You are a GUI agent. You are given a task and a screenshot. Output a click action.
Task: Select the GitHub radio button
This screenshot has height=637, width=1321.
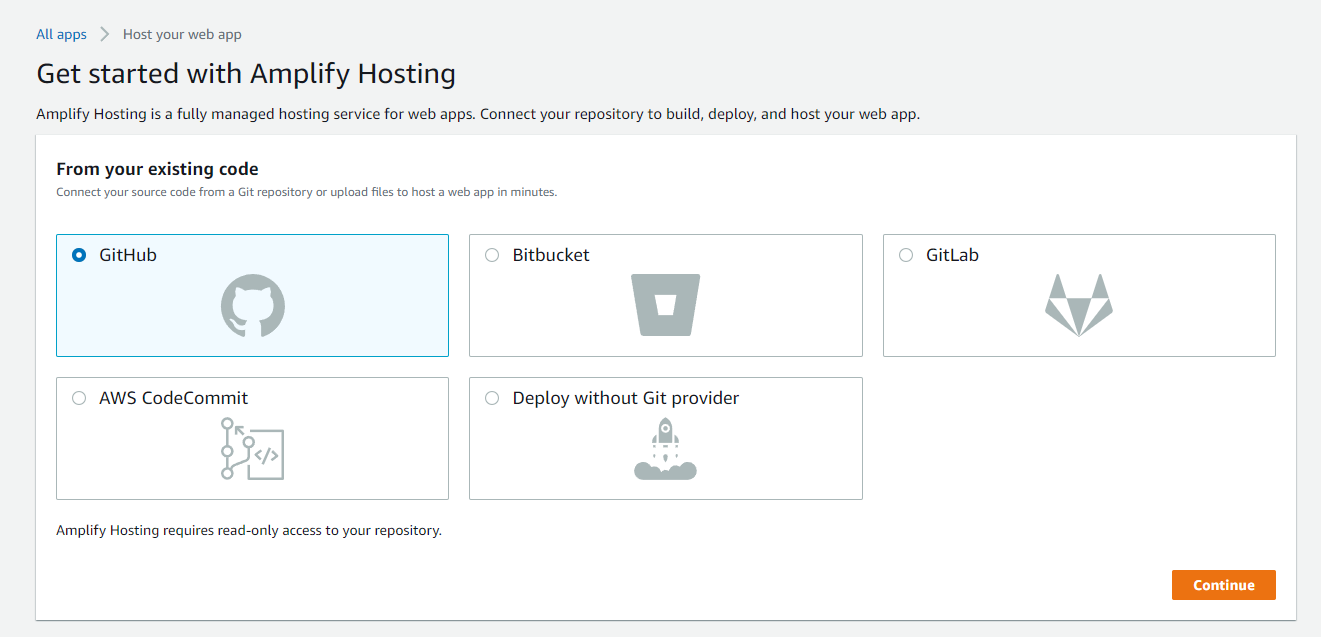79,255
